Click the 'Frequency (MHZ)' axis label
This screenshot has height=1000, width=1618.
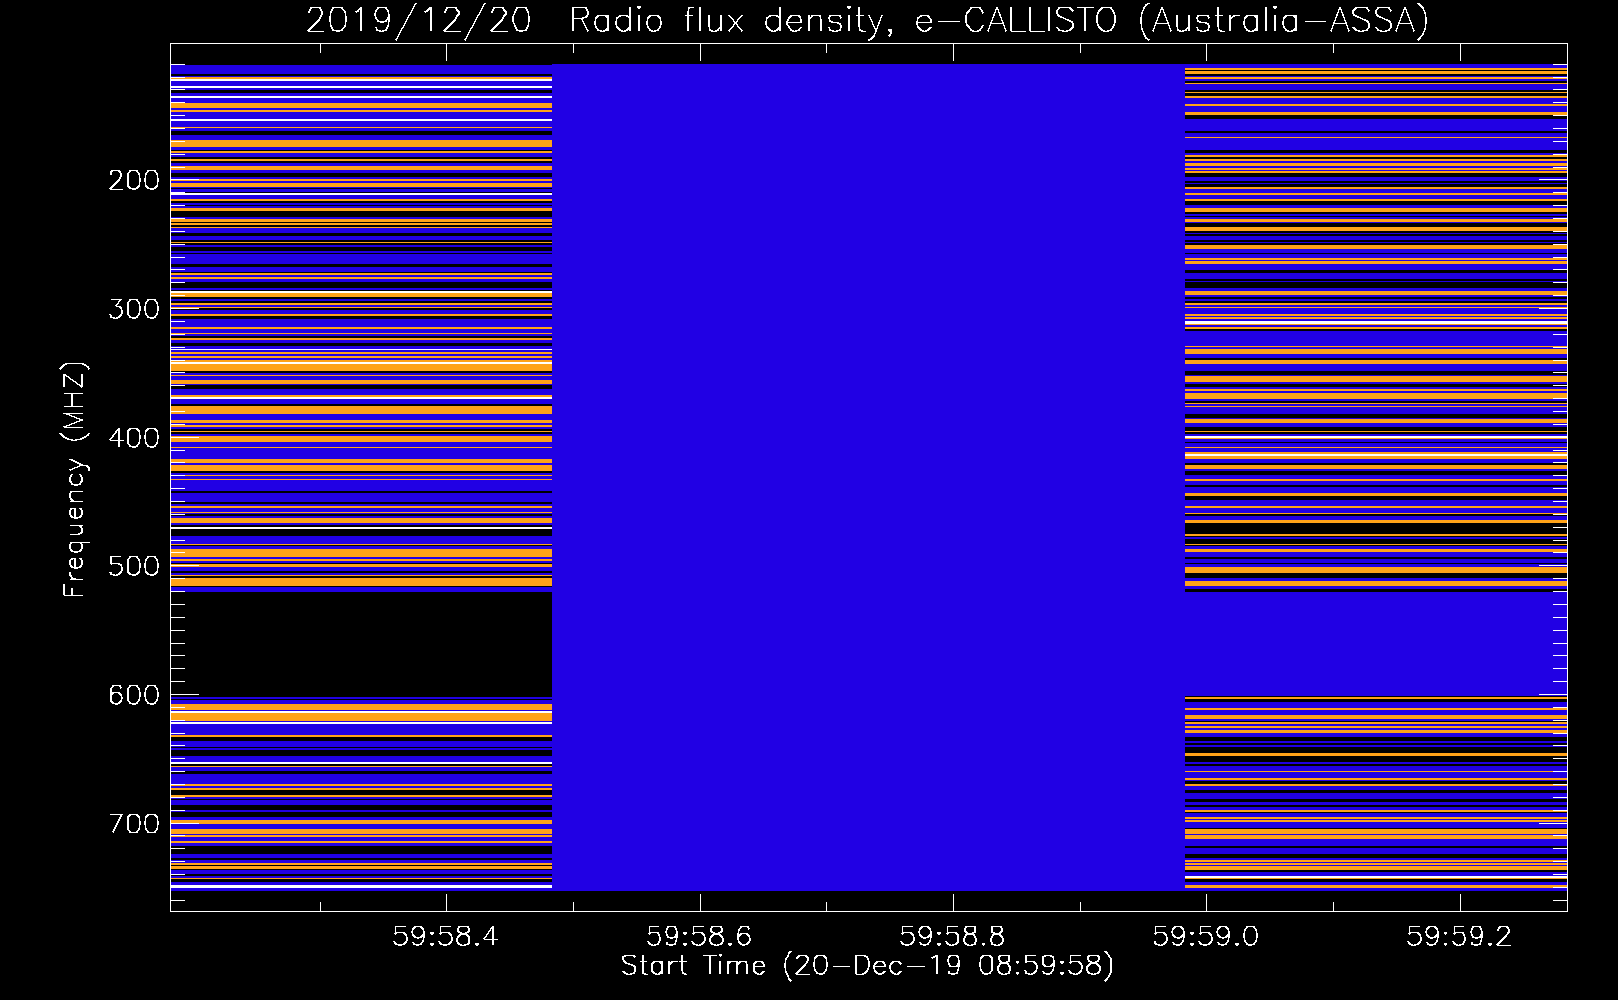(x=75, y=479)
